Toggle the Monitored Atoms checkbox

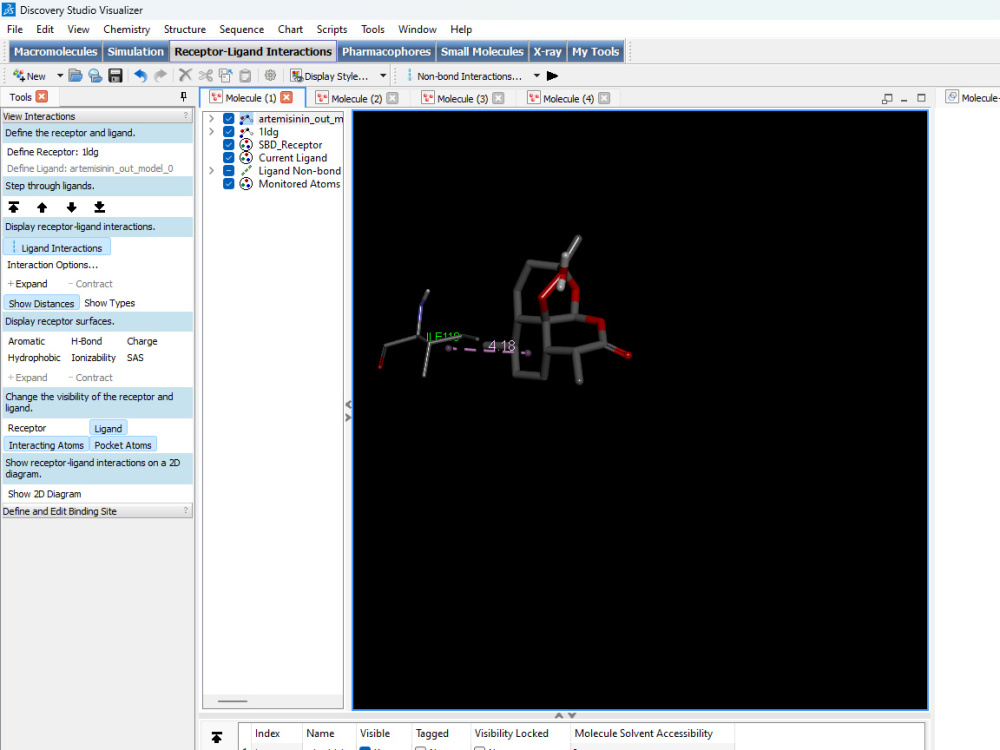click(229, 184)
